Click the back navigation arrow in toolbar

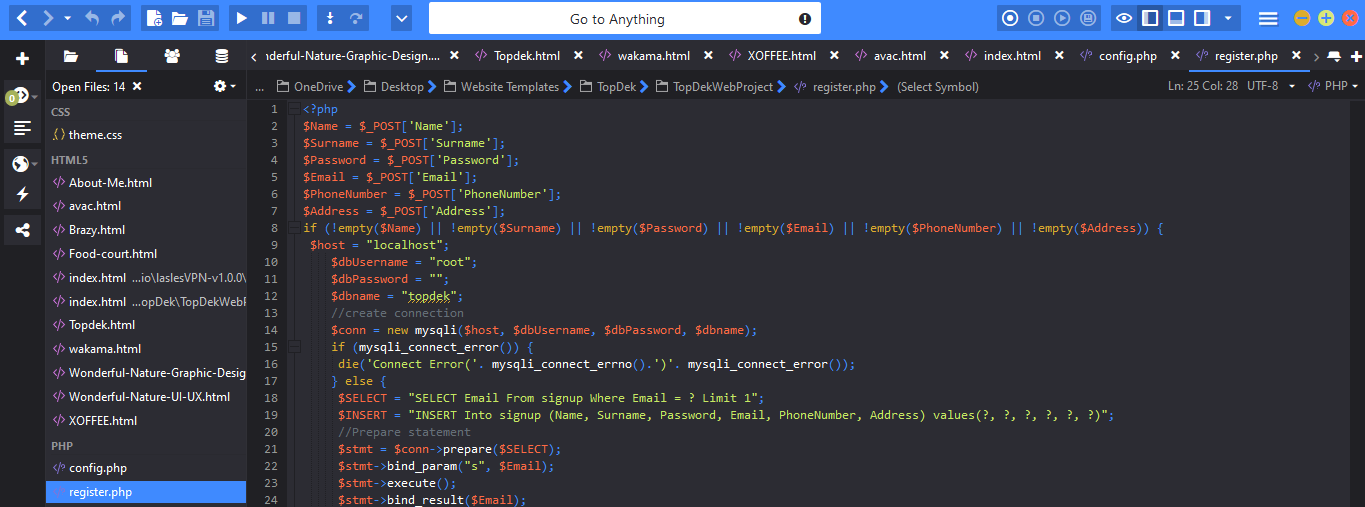tap(21, 18)
